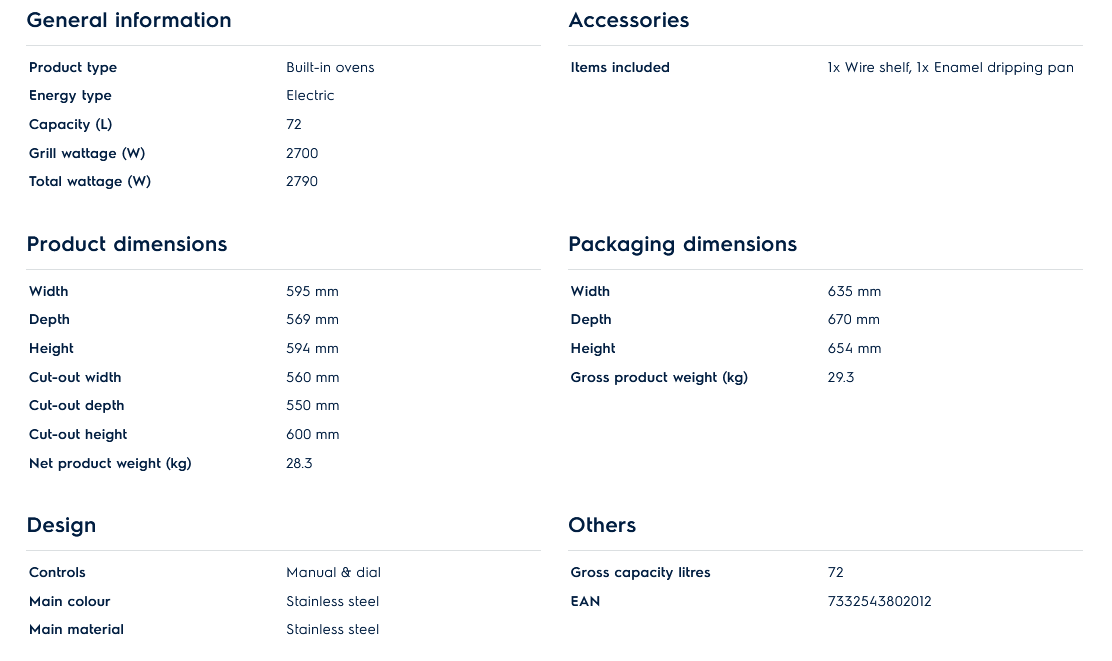Select the Net product weight value 28.3
The image size is (1112, 661).
coord(299,463)
